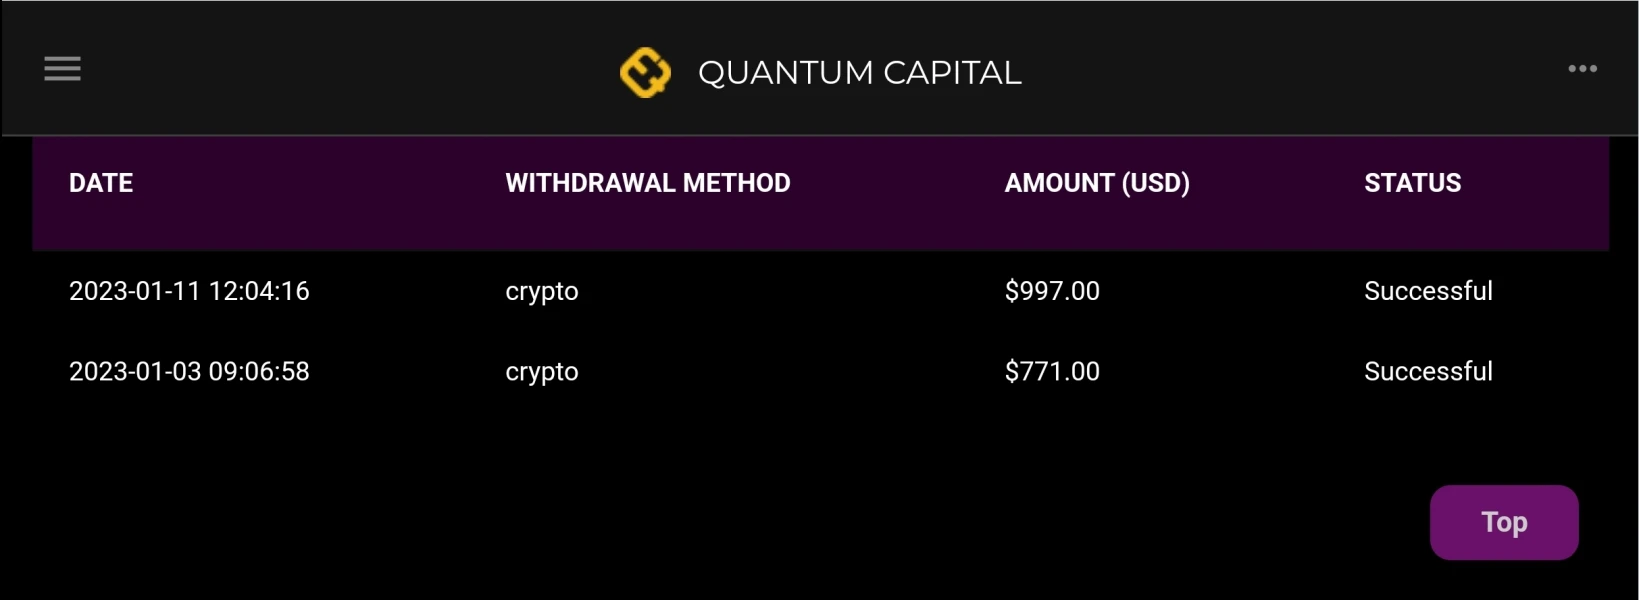The image size is (1639, 600).
Task: Select the 2023-01-11 12:04:16 date entry
Action: coord(189,291)
